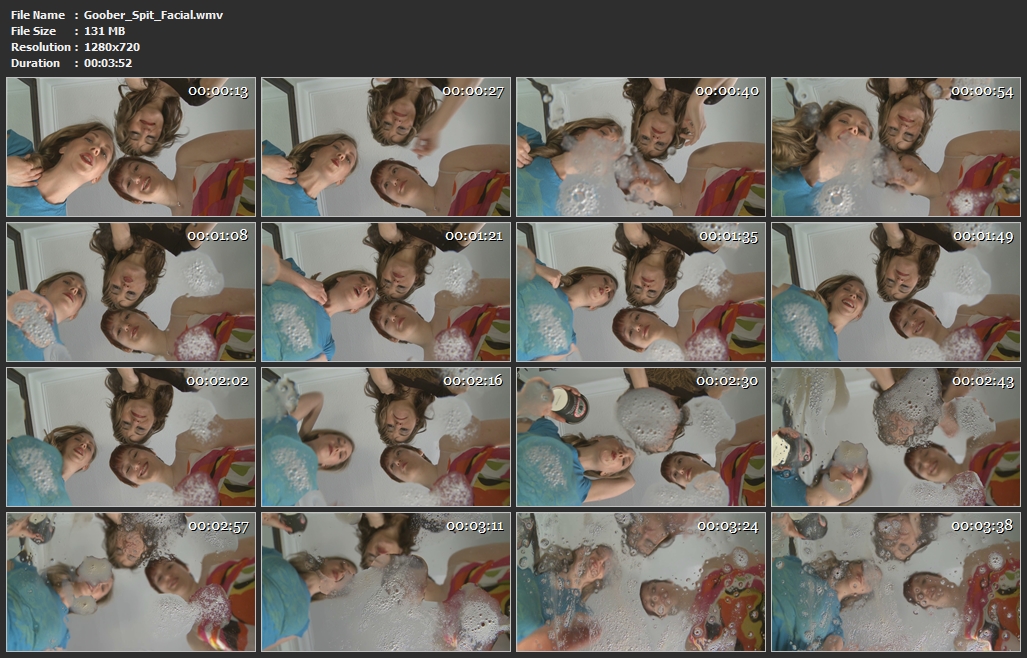
Task: Select the thumbnail at 00:01:08
Action: pyautogui.click(x=131, y=292)
